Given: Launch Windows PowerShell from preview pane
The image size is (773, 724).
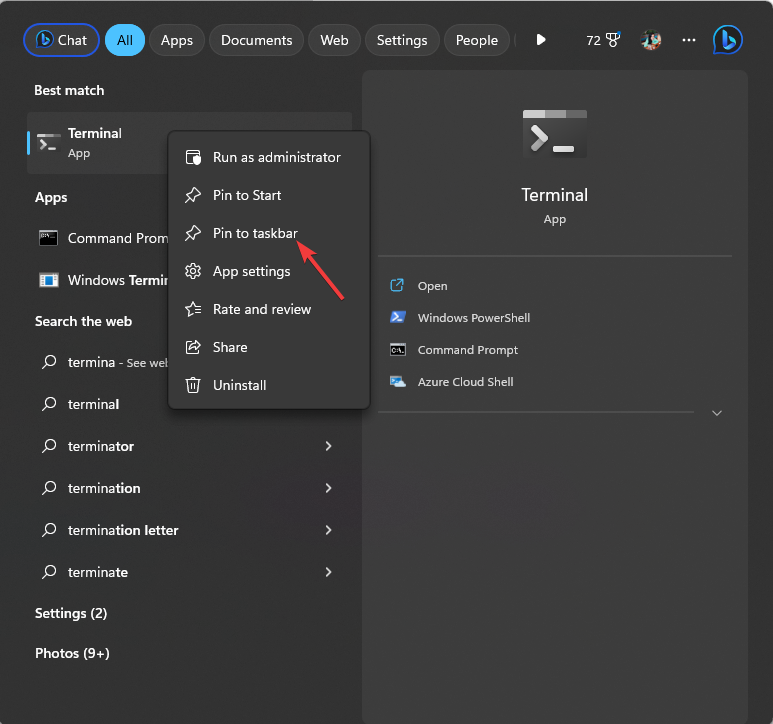Looking at the screenshot, I should coord(473,318).
